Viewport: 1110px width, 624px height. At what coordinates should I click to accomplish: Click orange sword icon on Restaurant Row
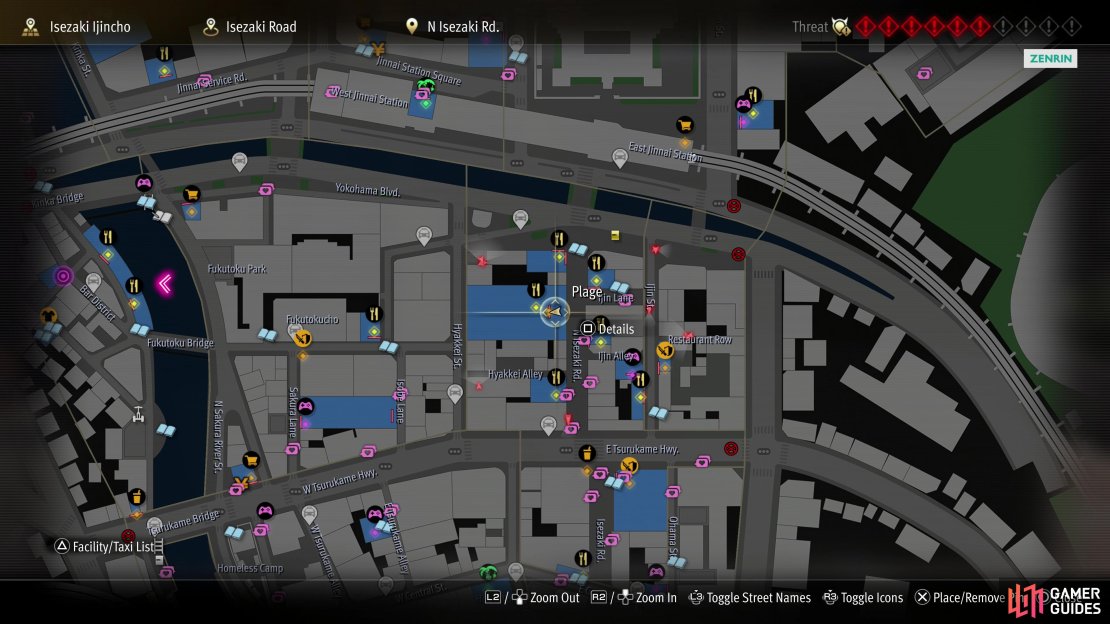pos(664,350)
